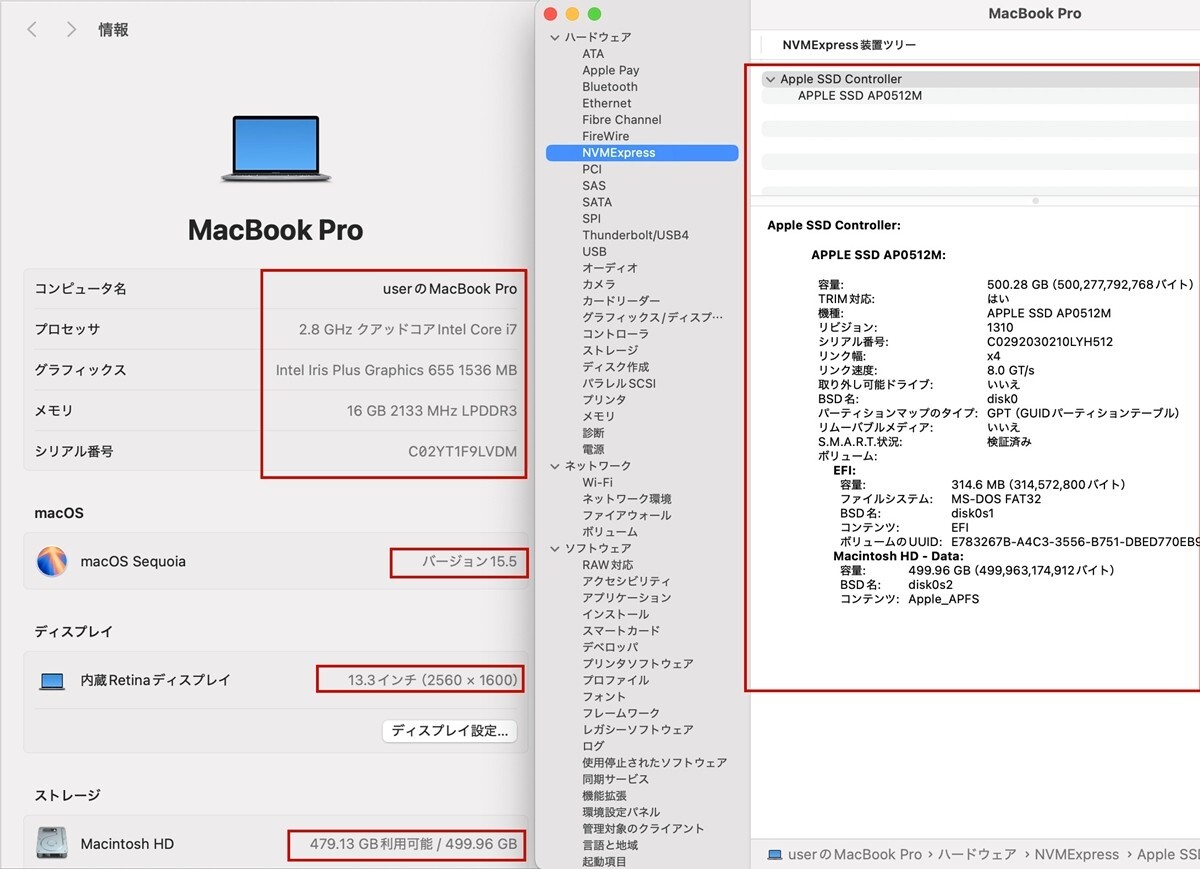1200x869 pixels.
Task: Click computer icon in bottom path bar
Action: 775,855
